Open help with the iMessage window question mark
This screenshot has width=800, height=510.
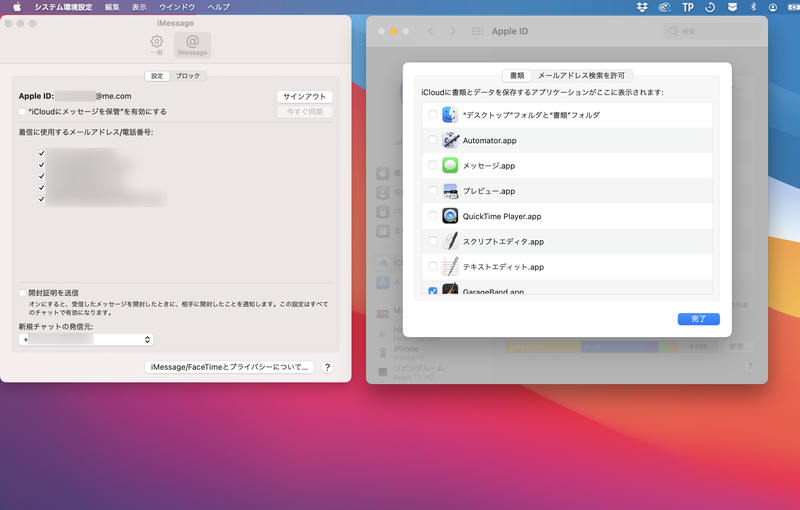pyautogui.click(x=328, y=367)
